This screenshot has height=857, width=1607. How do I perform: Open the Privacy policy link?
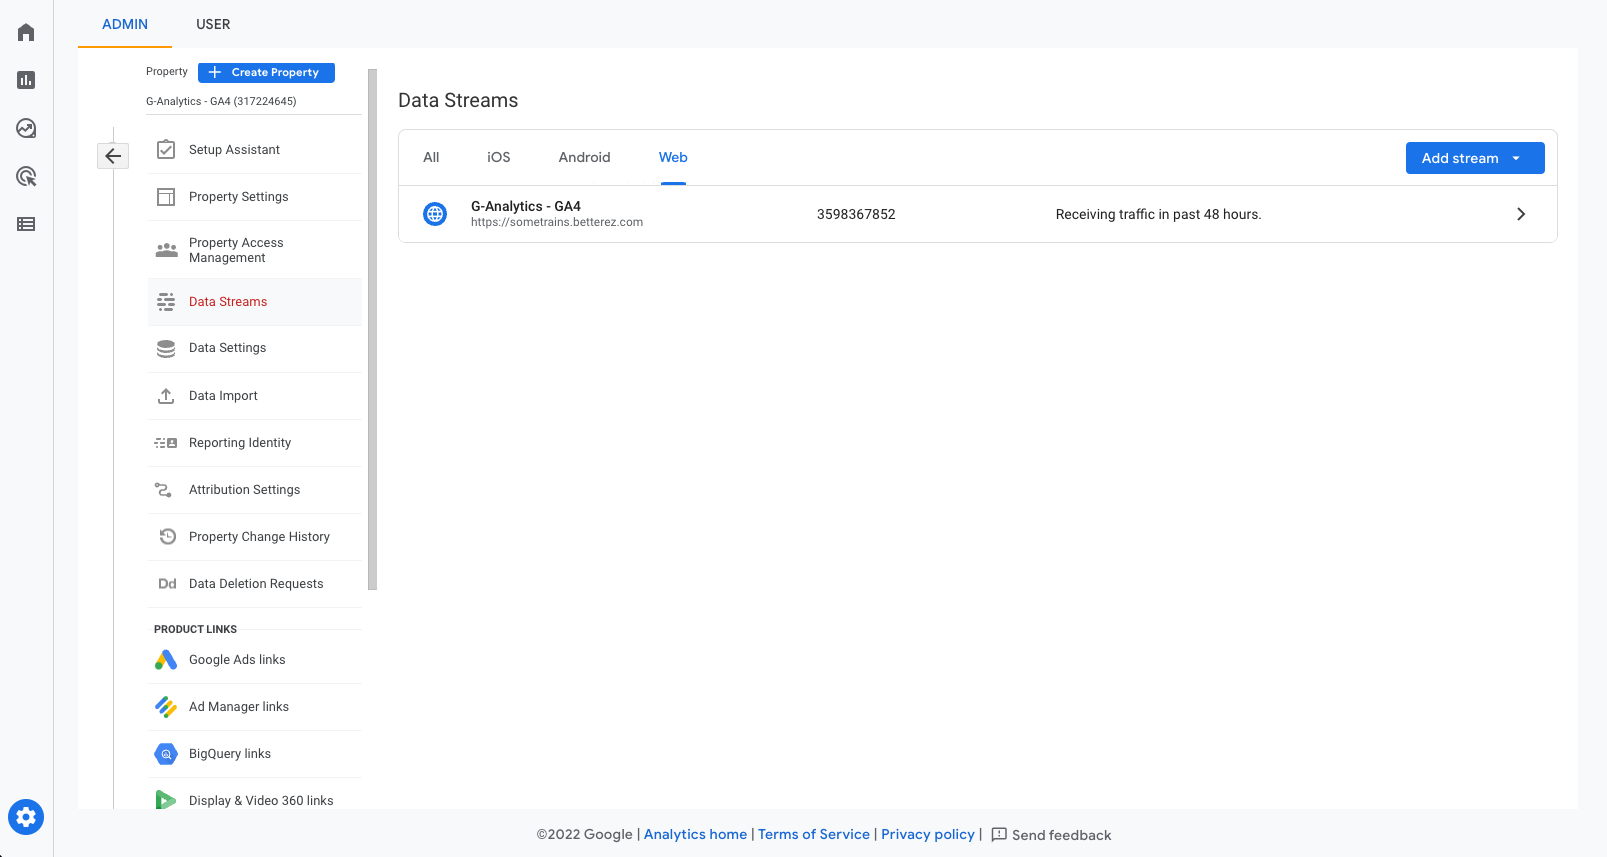[x=928, y=834]
